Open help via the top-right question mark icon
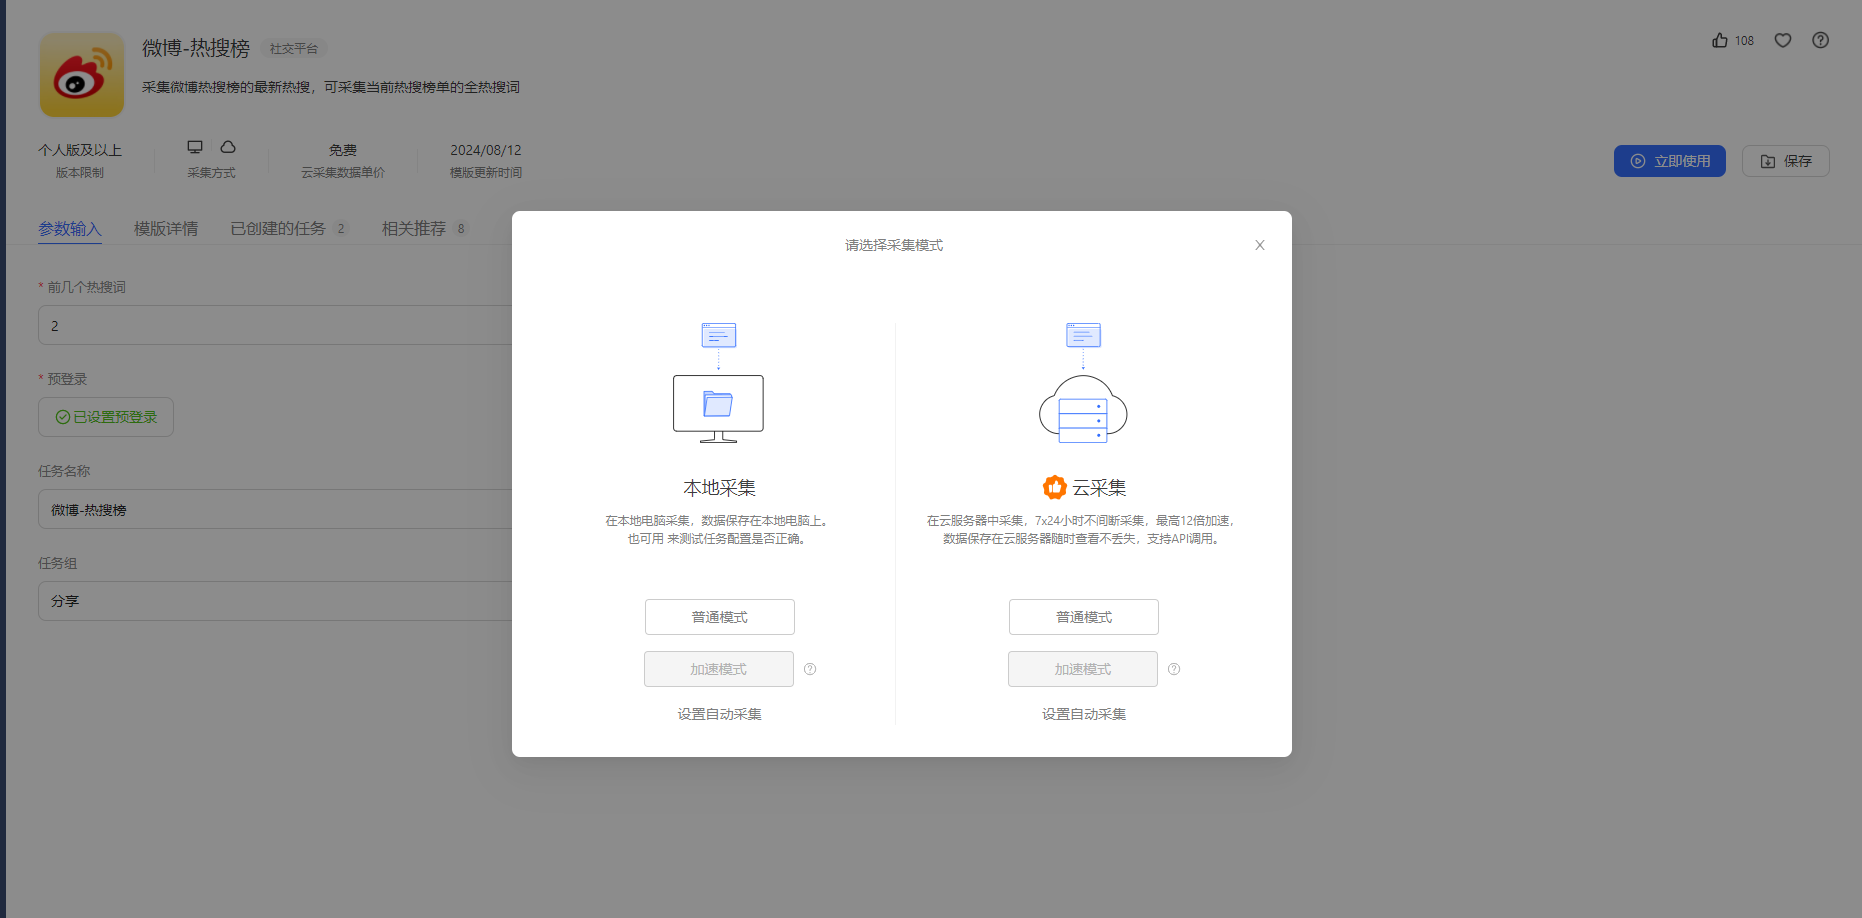 [x=1821, y=40]
